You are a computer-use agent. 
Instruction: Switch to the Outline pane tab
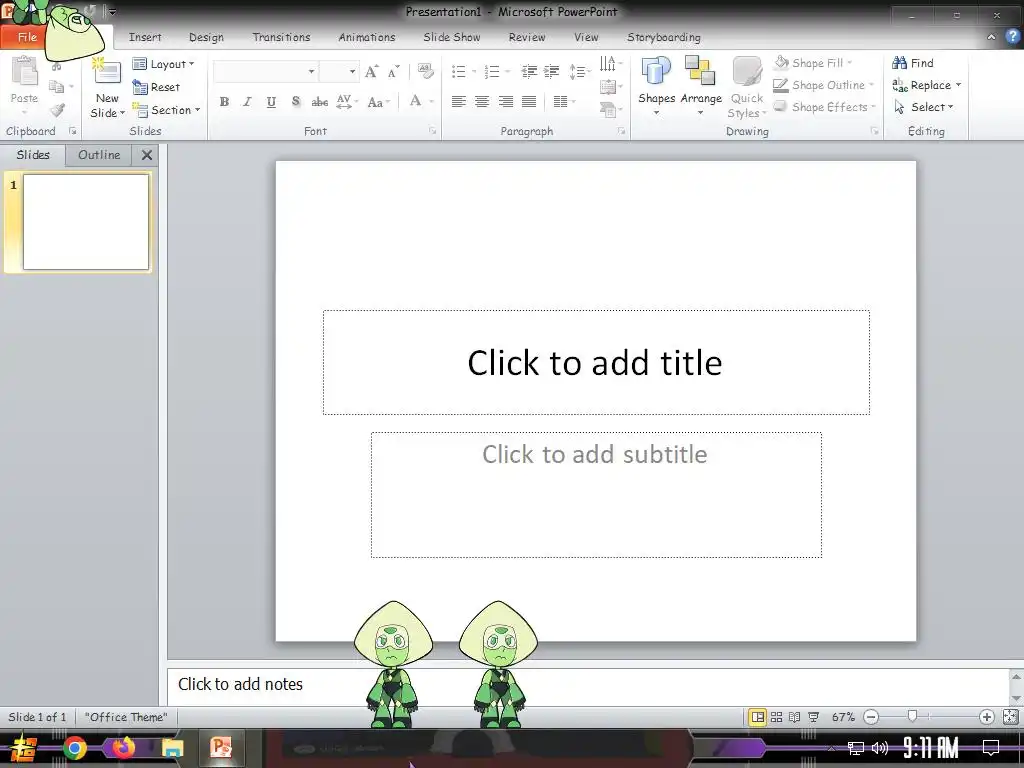[99, 155]
